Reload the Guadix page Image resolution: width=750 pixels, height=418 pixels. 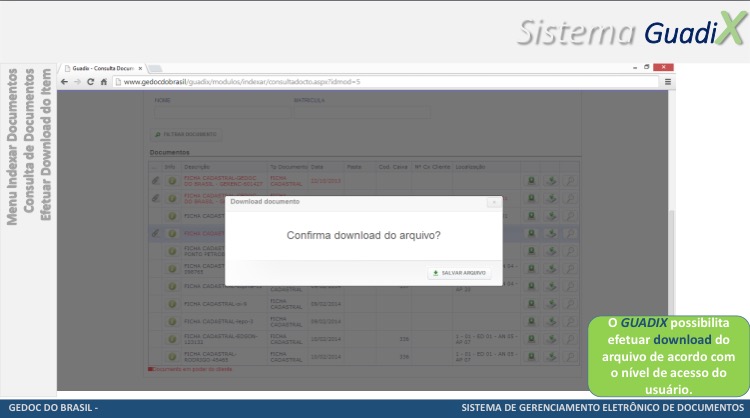coord(90,82)
